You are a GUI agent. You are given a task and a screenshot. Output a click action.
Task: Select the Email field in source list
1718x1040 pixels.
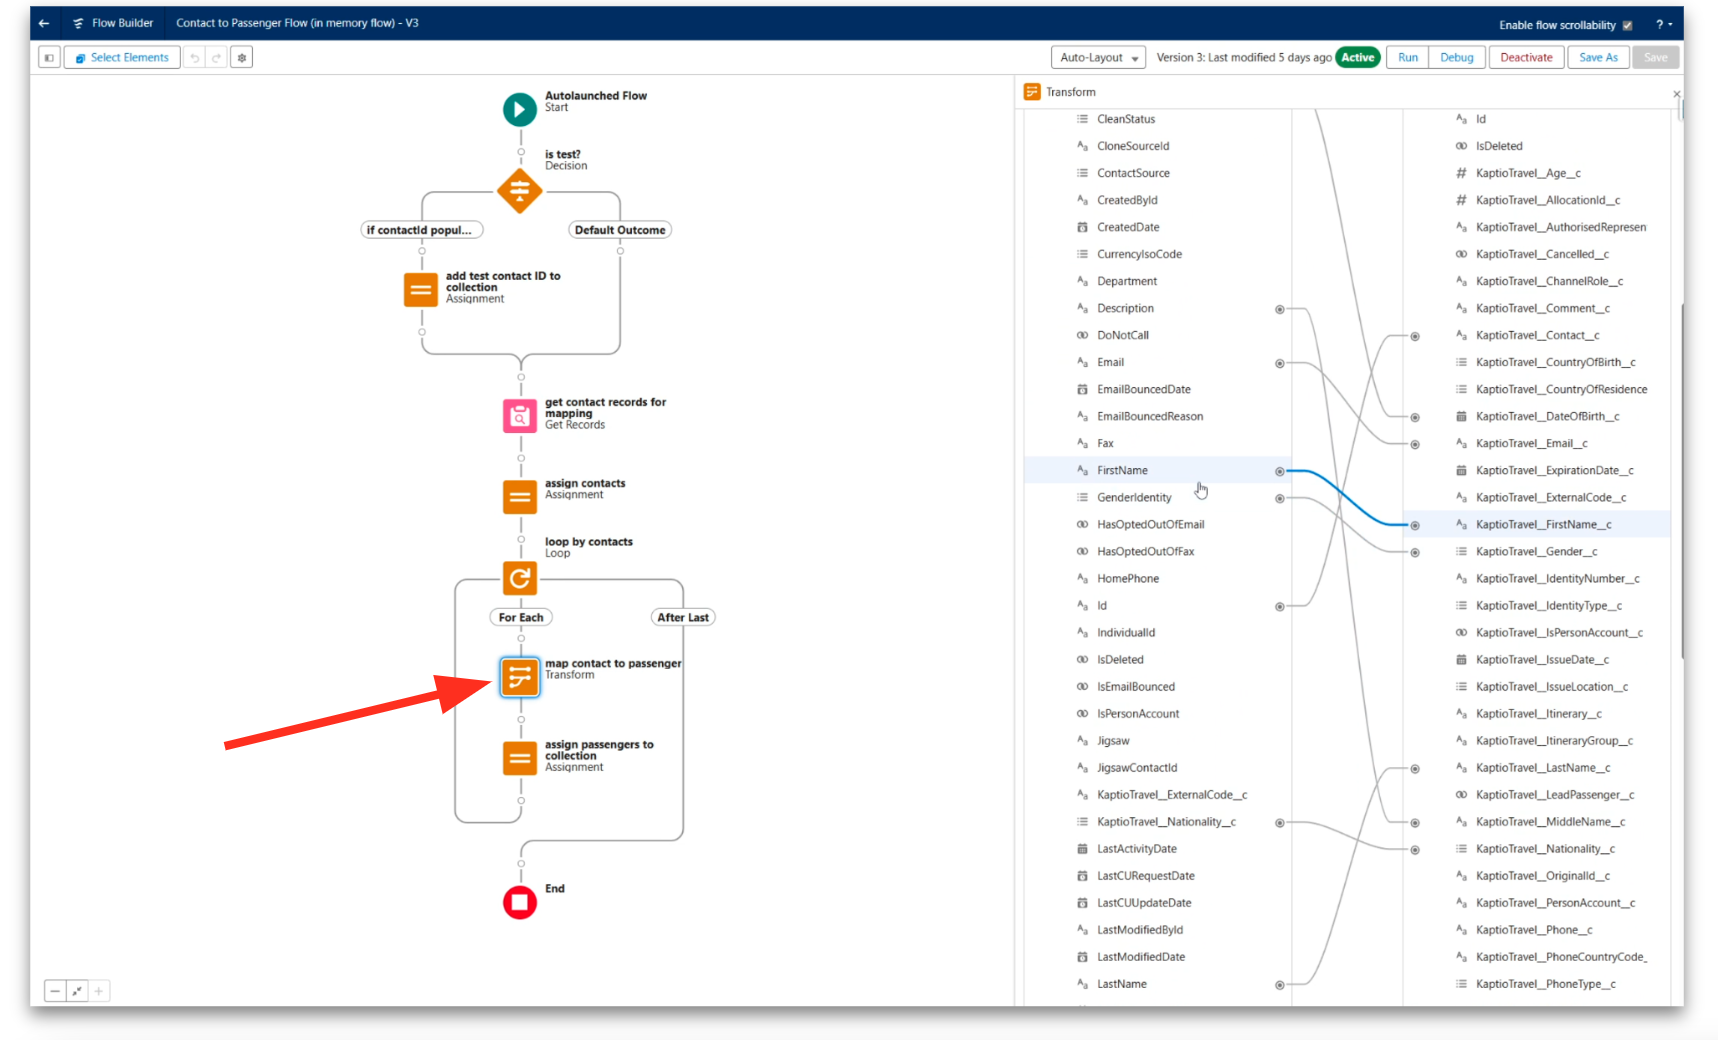coord(1110,363)
